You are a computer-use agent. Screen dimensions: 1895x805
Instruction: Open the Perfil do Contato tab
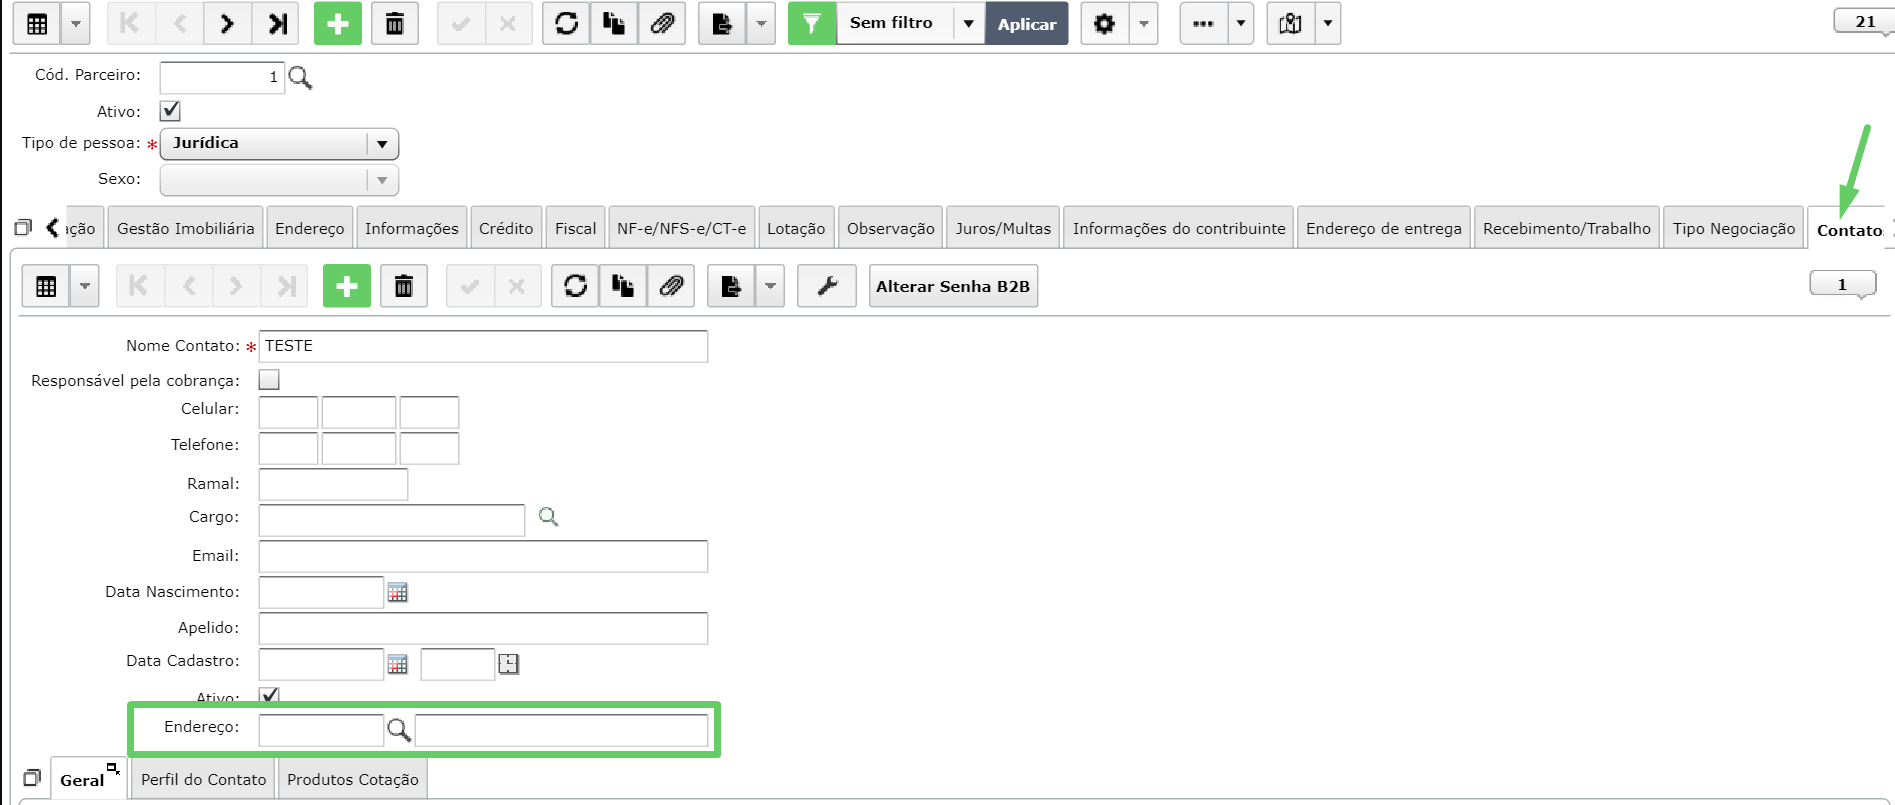(x=204, y=779)
